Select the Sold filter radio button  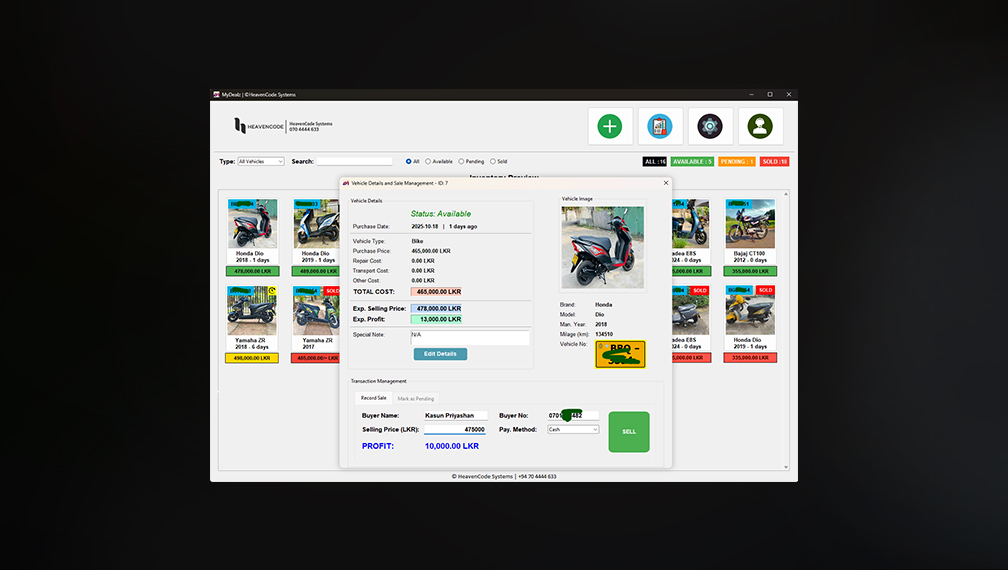pyautogui.click(x=493, y=161)
